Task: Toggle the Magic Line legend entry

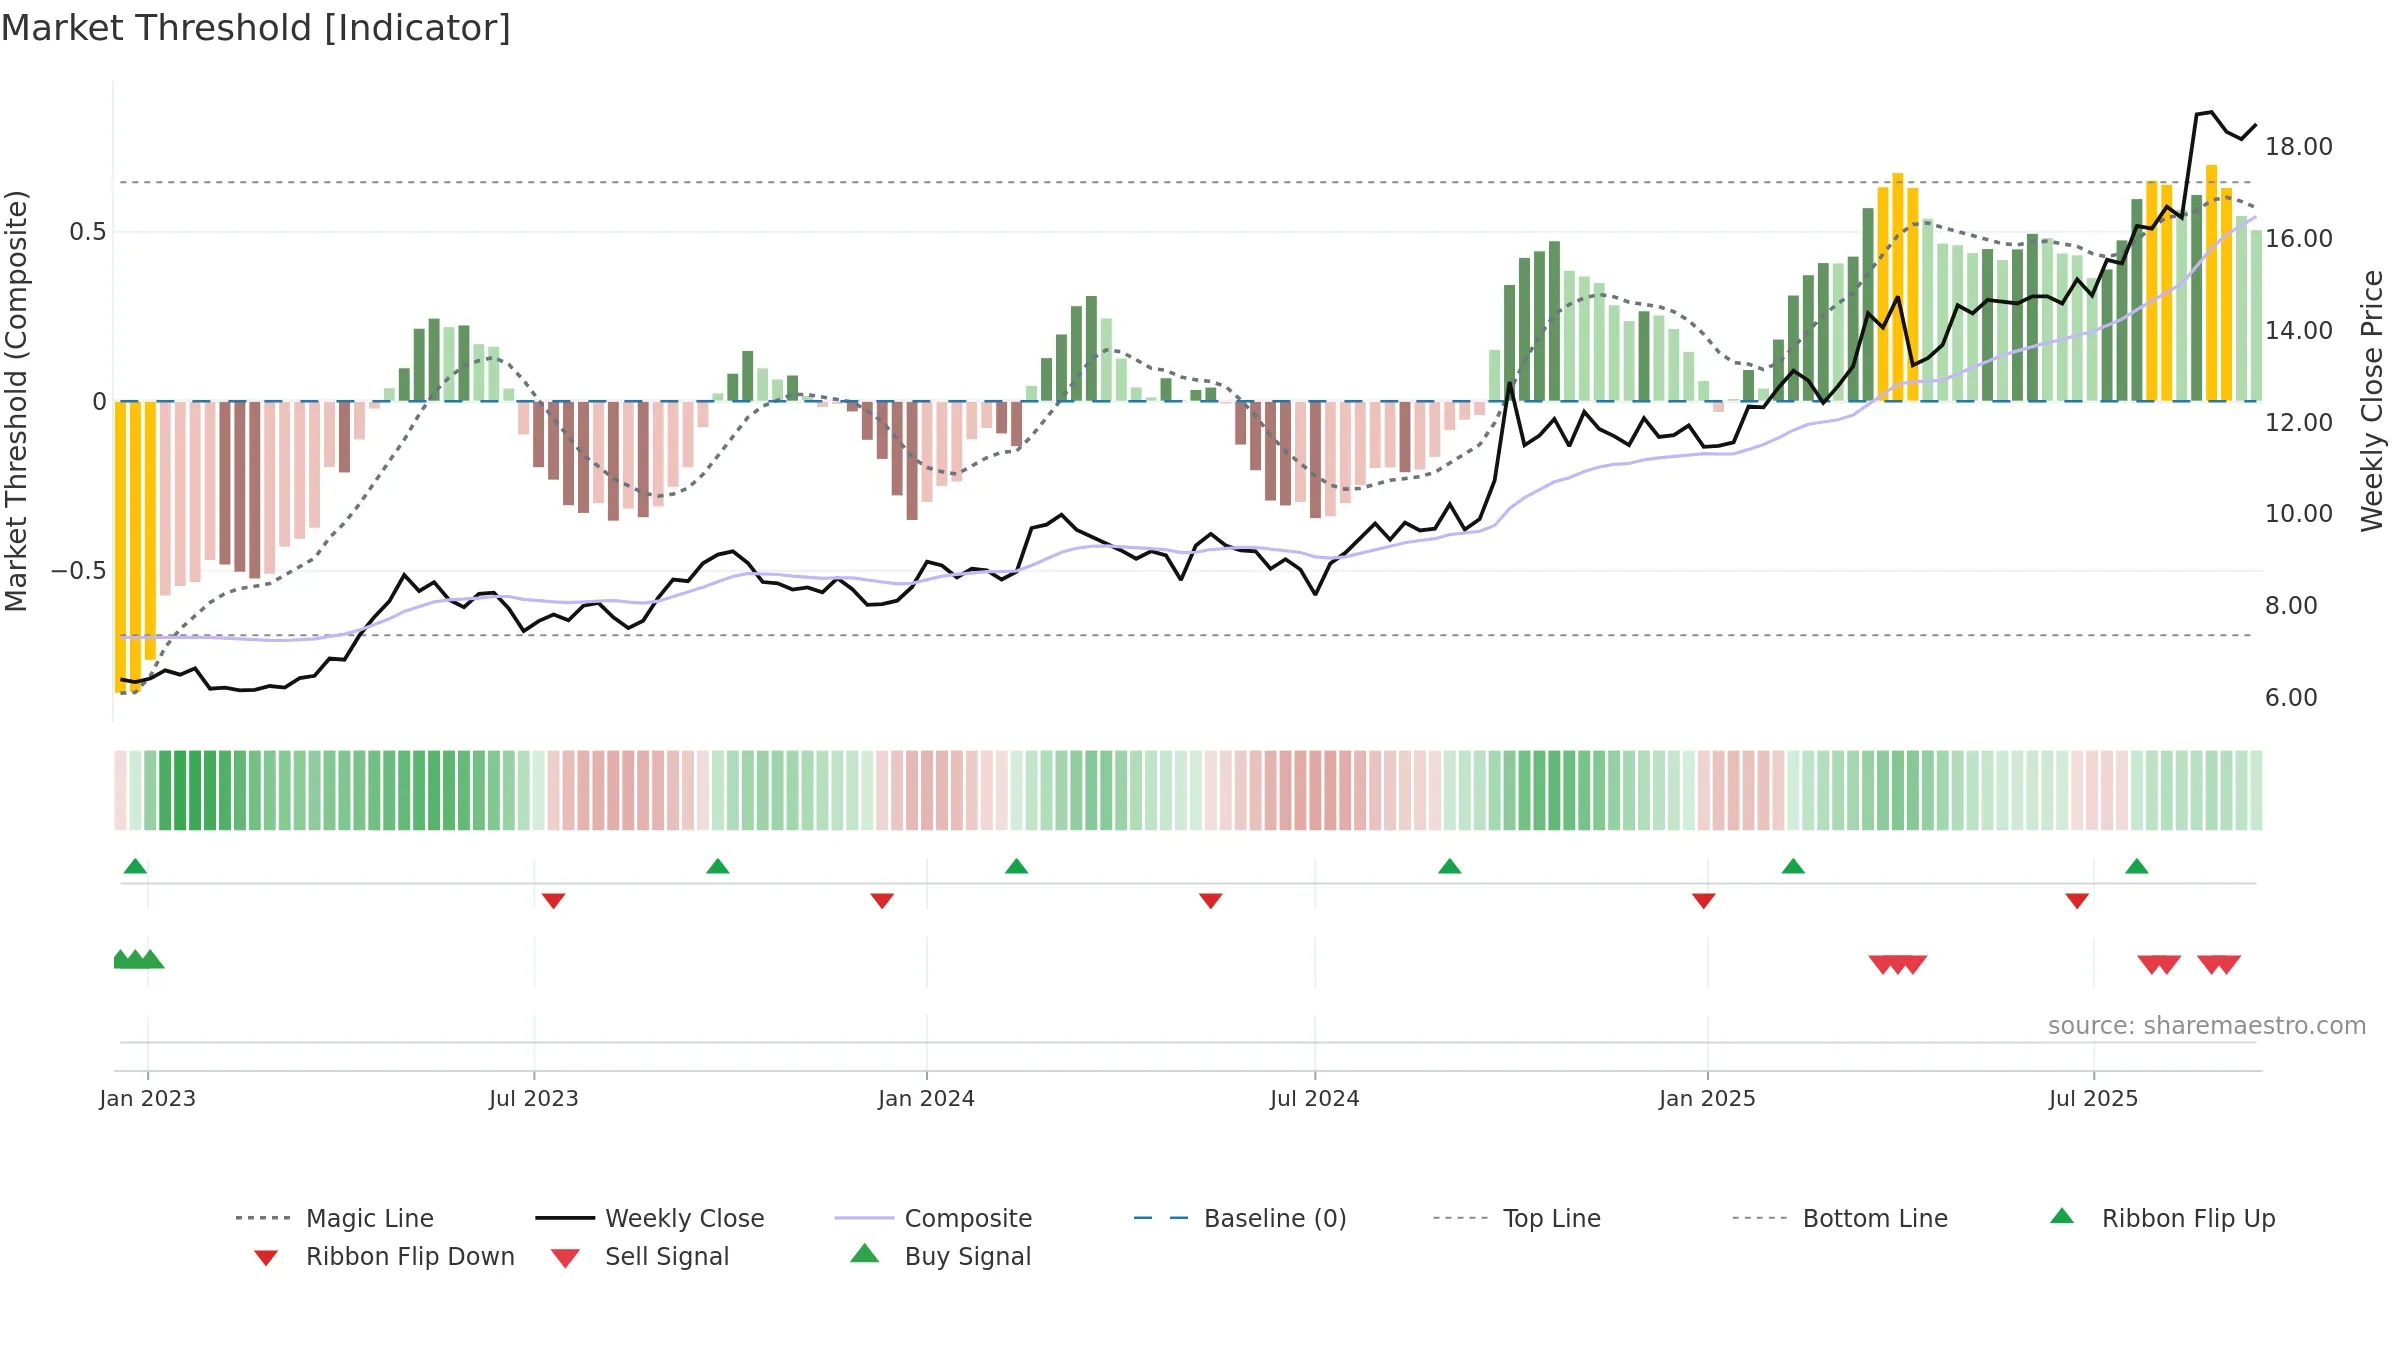Action: [x=335, y=1218]
